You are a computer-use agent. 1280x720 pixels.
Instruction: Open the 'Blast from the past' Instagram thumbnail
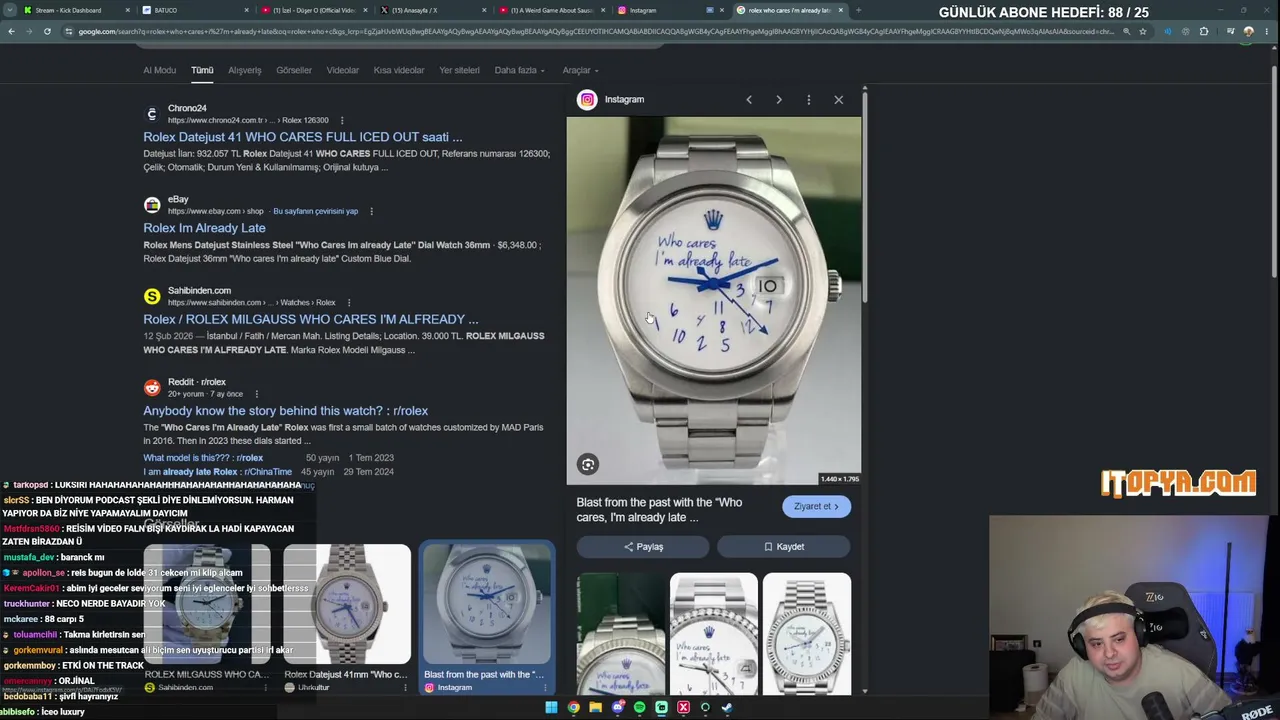coord(486,605)
